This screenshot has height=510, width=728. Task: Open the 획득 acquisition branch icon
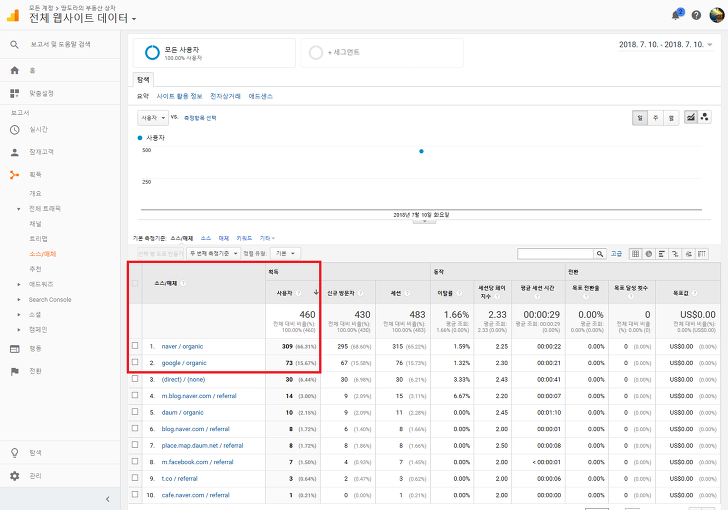point(14,175)
